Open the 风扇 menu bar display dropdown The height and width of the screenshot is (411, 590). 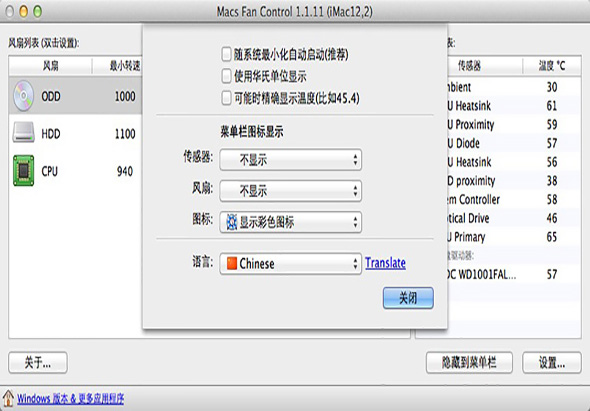click(x=290, y=191)
